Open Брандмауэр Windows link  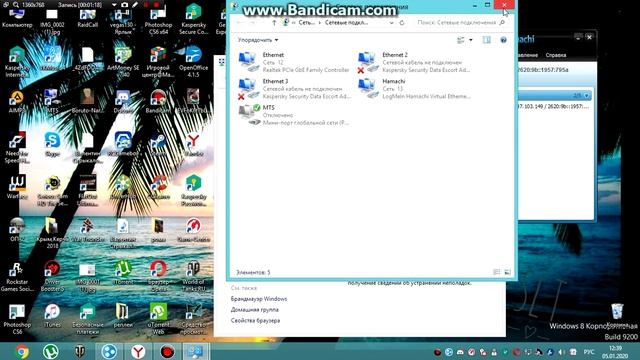click(259, 299)
